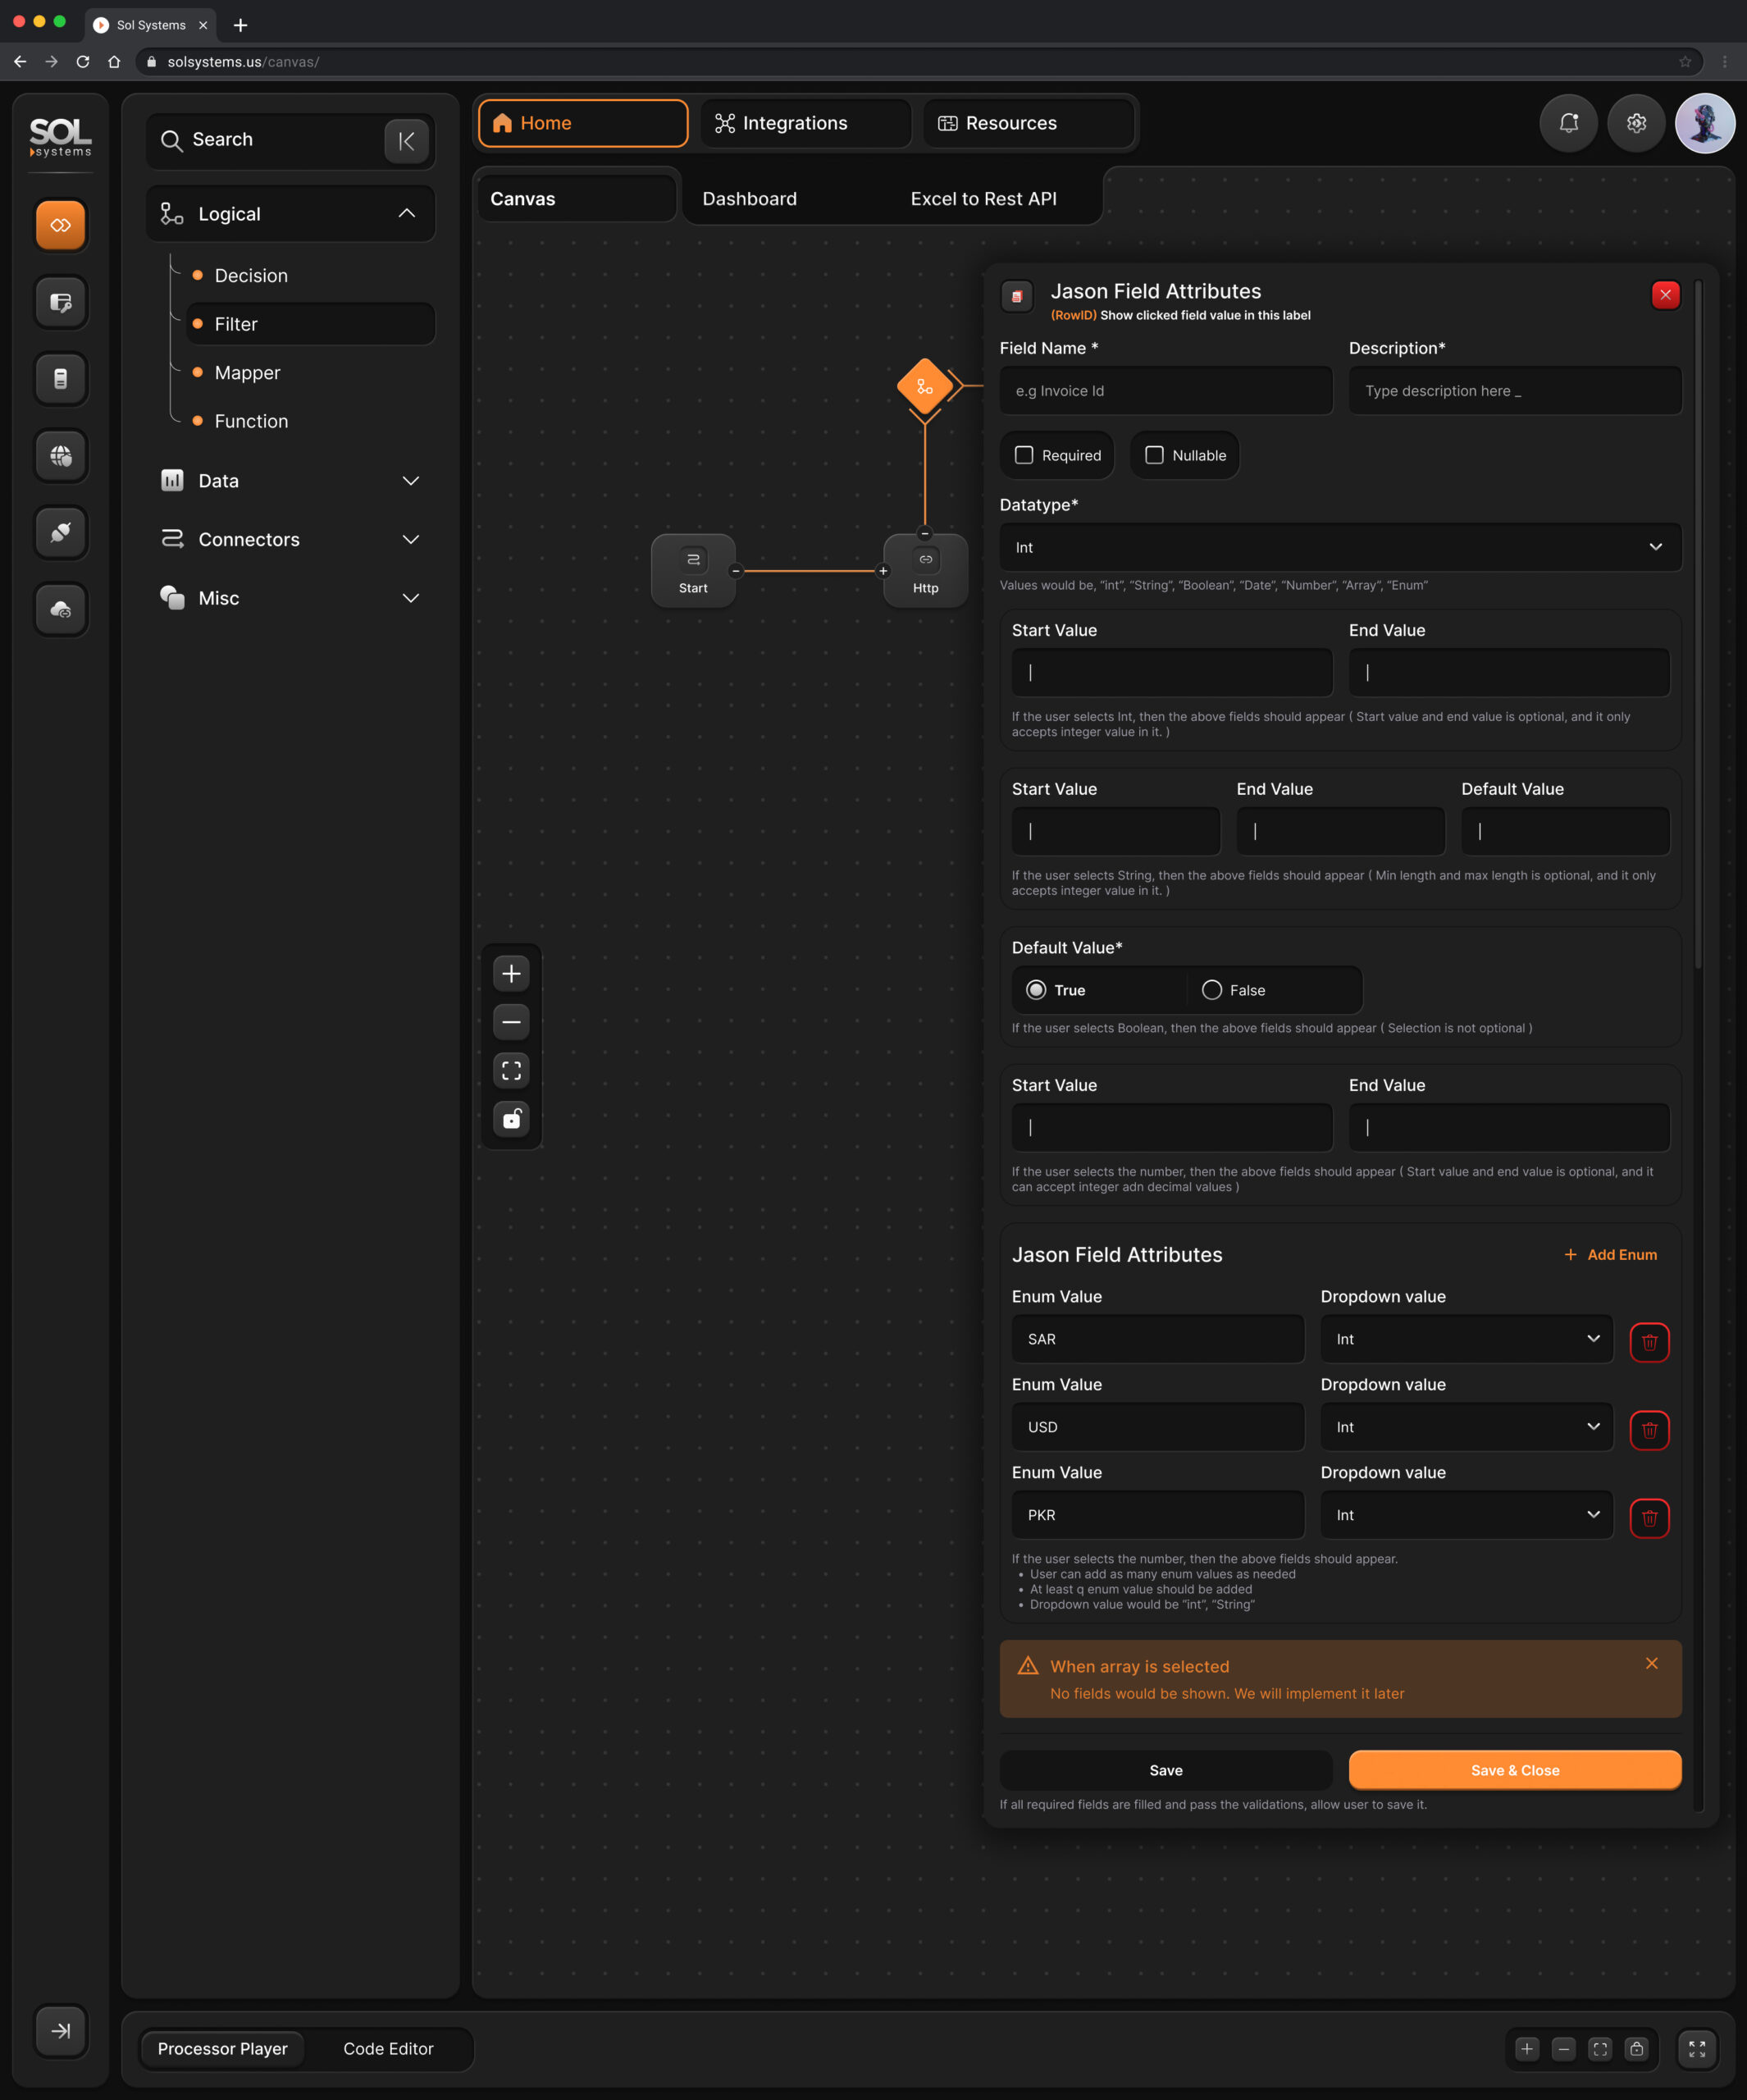The image size is (1747, 2100).
Task: Open the cloud link icon in left rail
Action: pyautogui.click(x=61, y=609)
